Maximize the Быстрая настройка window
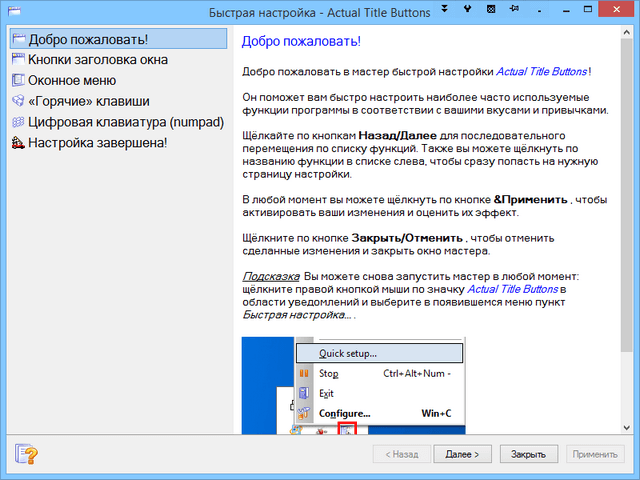The image size is (640, 480). (x=590, y=10)
